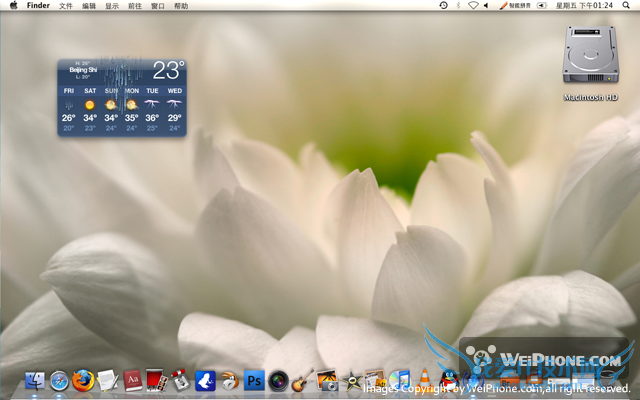Expand the Wi-Fi status menu
Image resolution: width=640 pixels, height=400 pixels.
(x=472, y=6)
